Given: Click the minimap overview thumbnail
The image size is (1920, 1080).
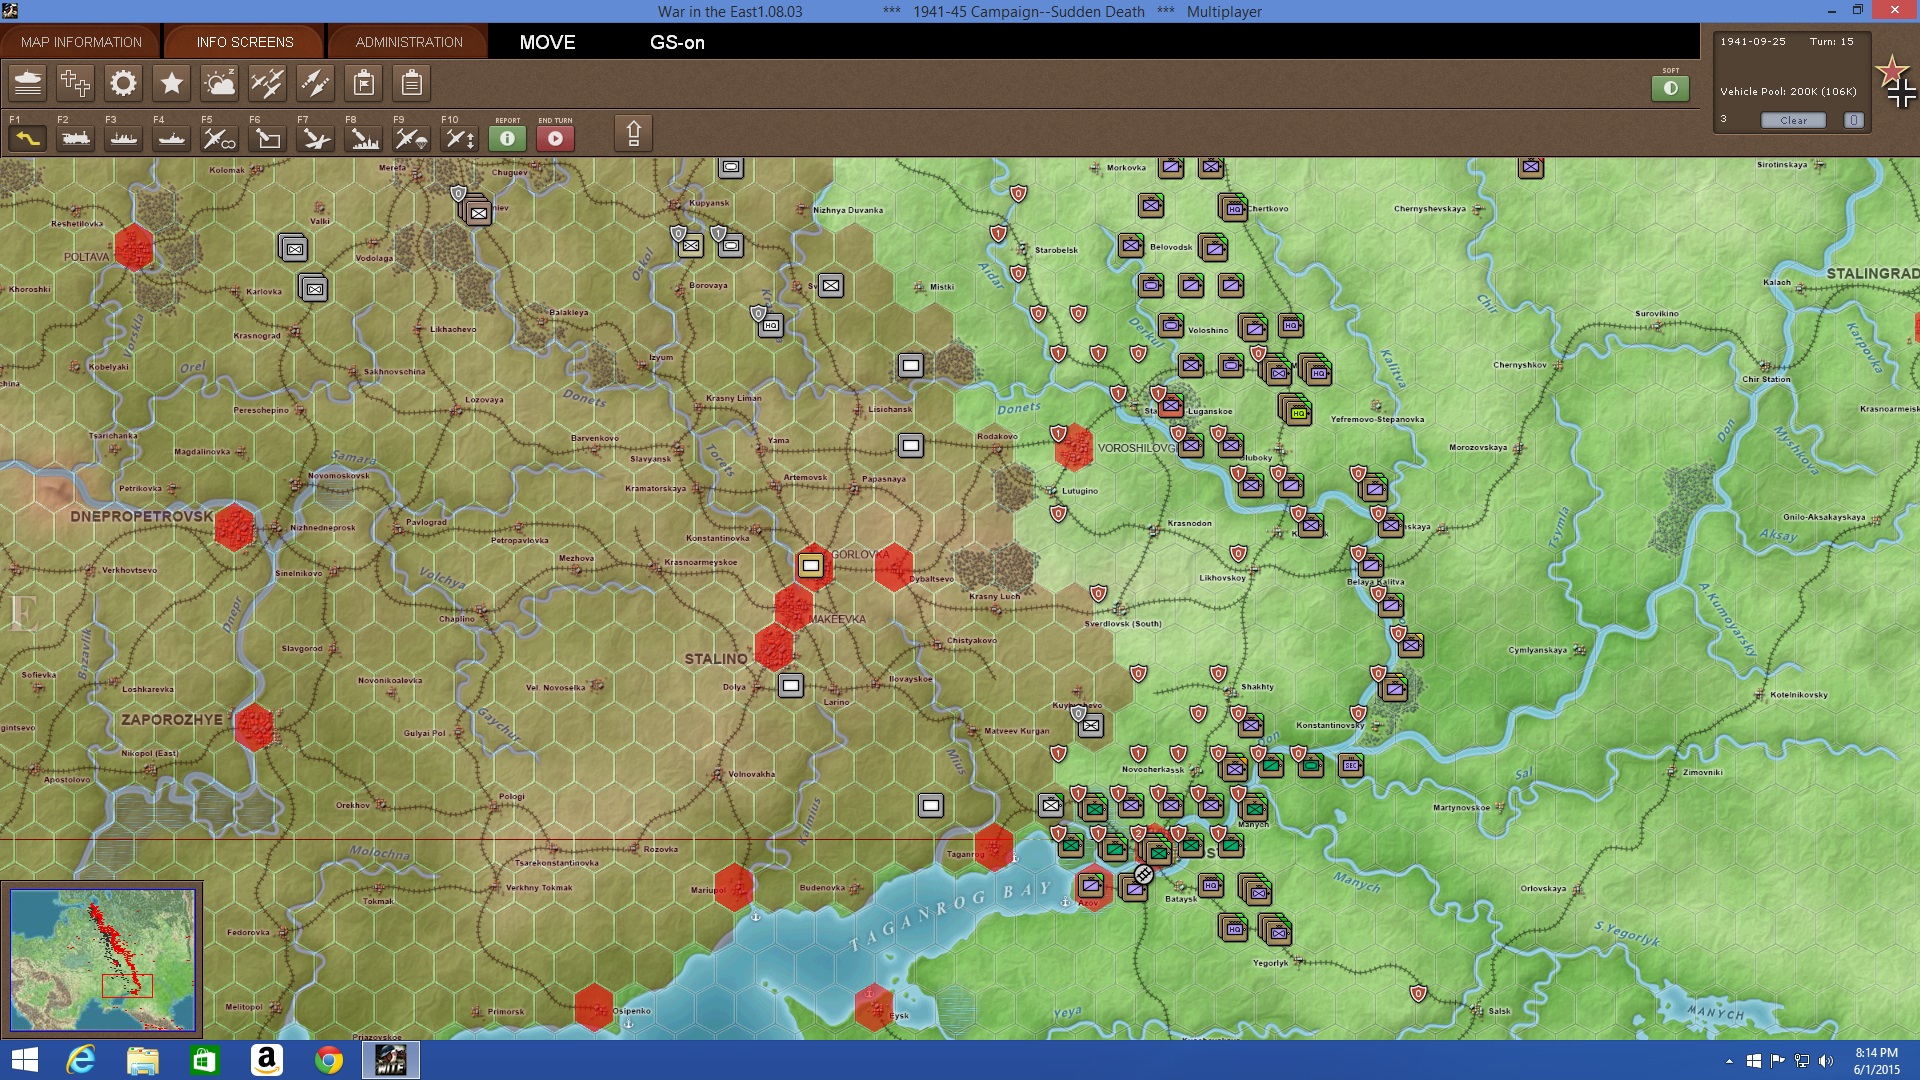Looking at the screenshot, I should click(102, 960).
